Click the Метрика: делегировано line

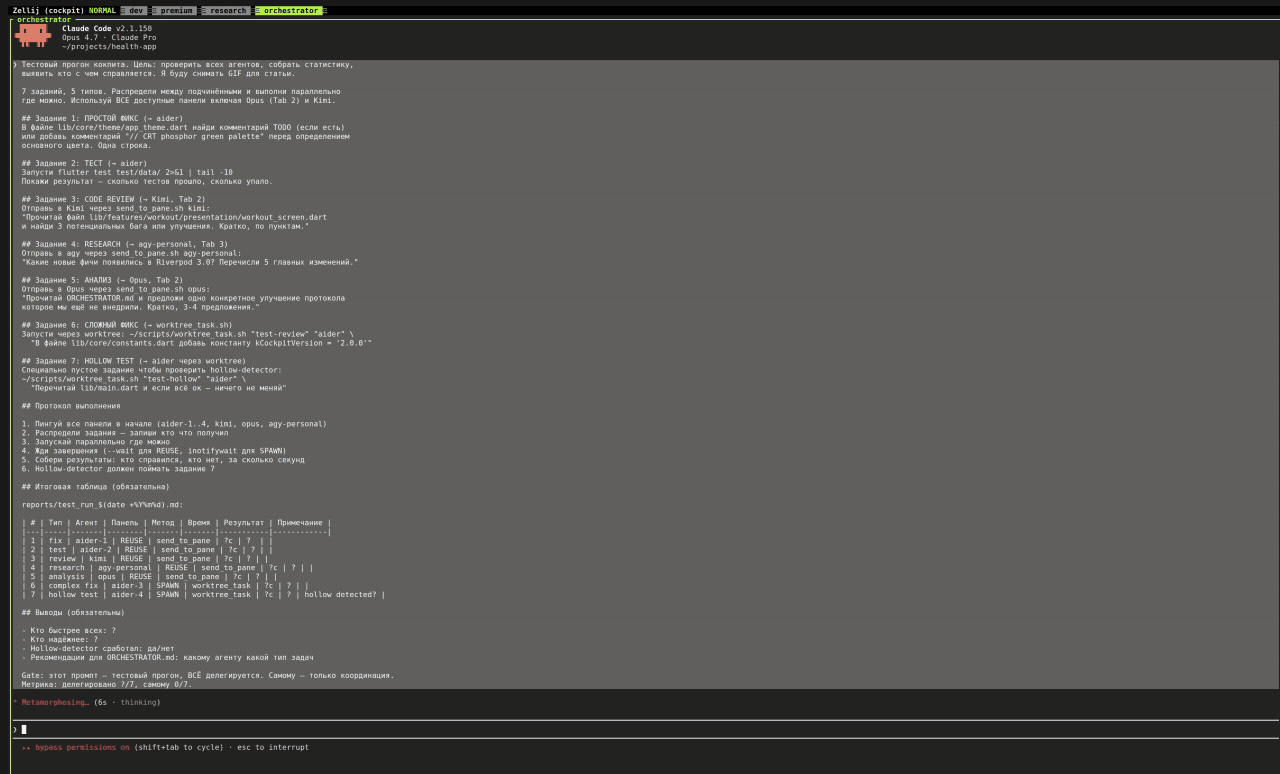click(x=107, y=685)
